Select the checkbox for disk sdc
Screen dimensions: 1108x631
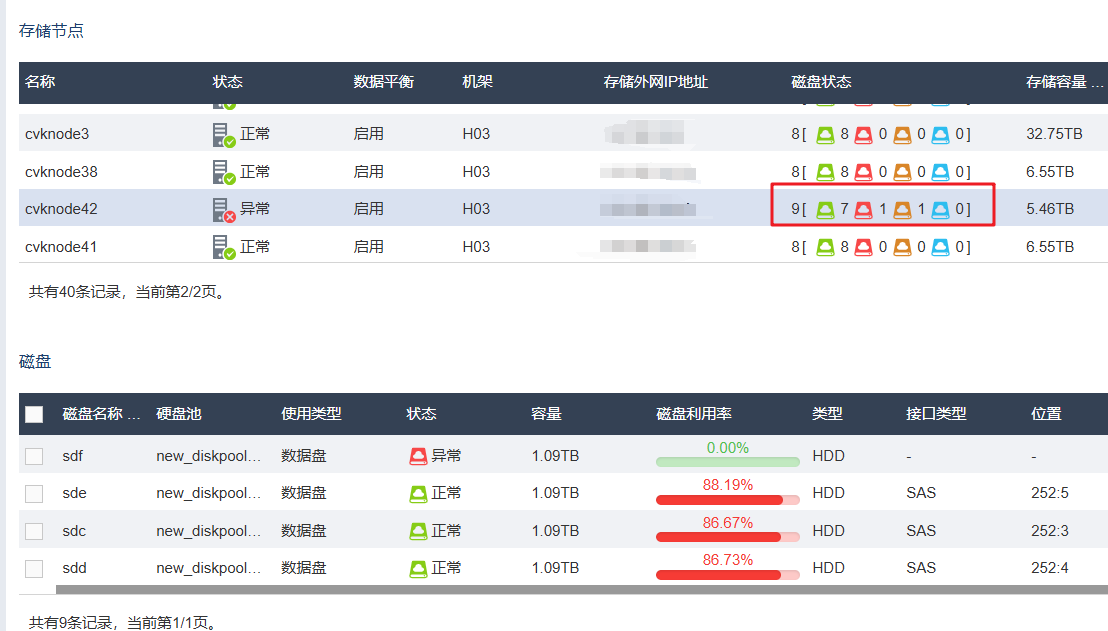tap(34, 531)
